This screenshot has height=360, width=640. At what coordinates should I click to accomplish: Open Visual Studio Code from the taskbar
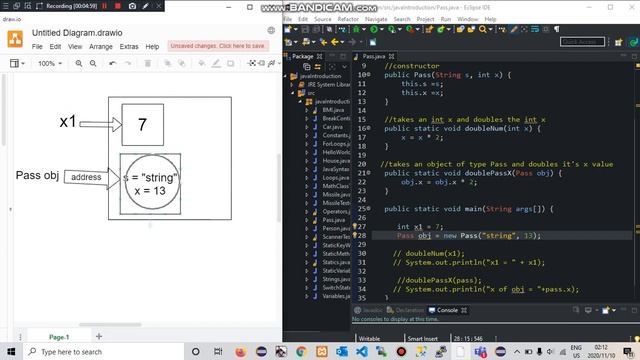(x=362, y=352)
